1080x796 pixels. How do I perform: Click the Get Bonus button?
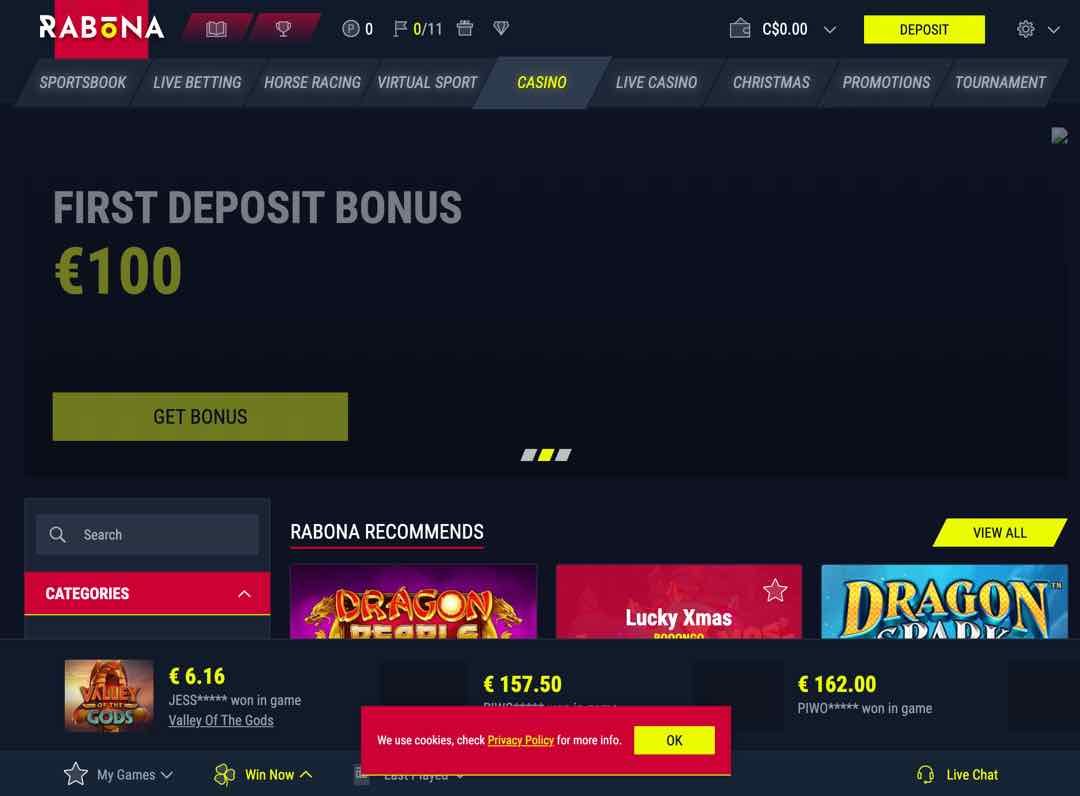tap(200, 417)
